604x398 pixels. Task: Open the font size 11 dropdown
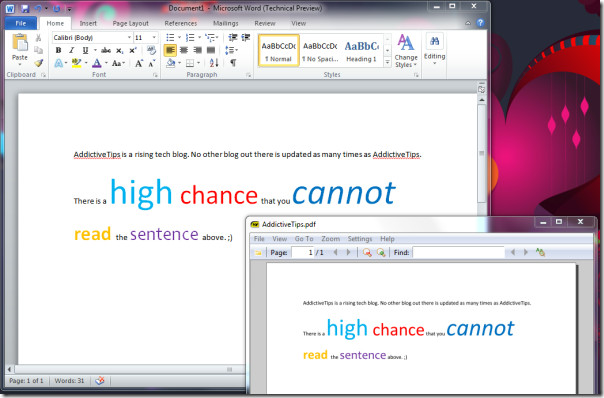154,37
